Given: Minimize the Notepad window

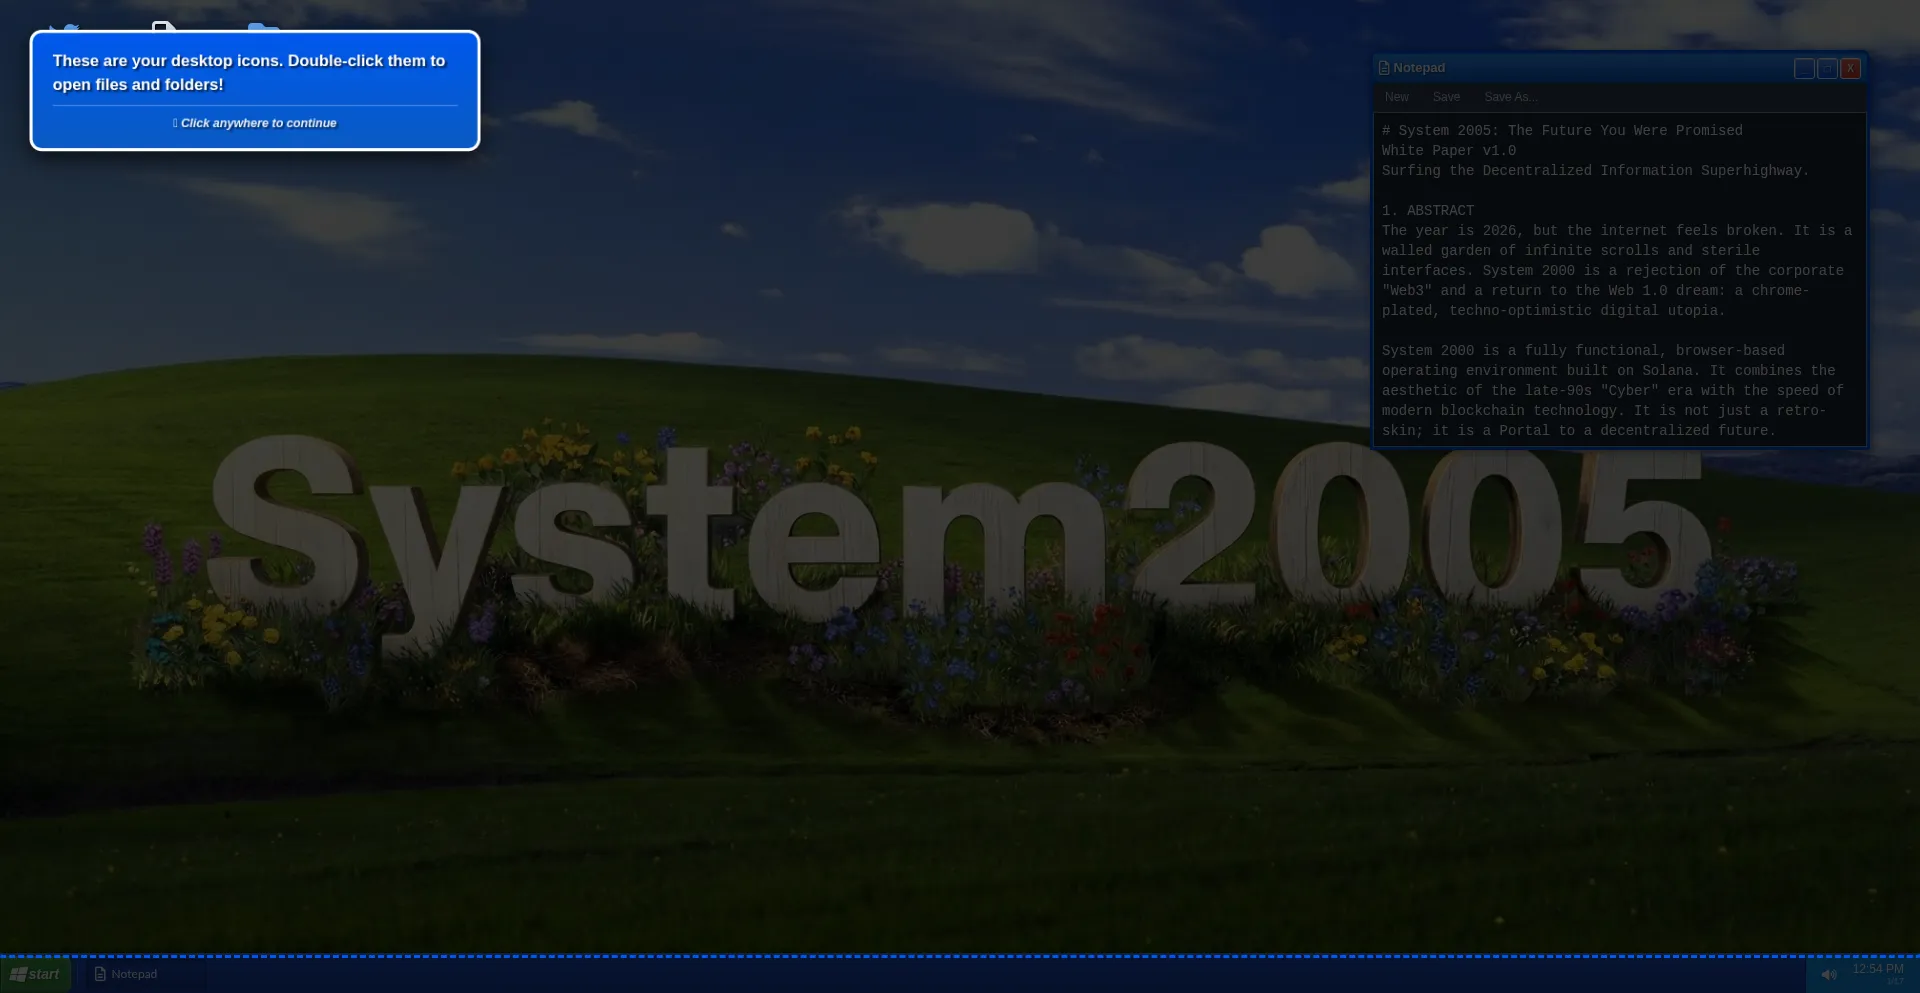Looking at the screenshot, I should tap(1803, 68).
